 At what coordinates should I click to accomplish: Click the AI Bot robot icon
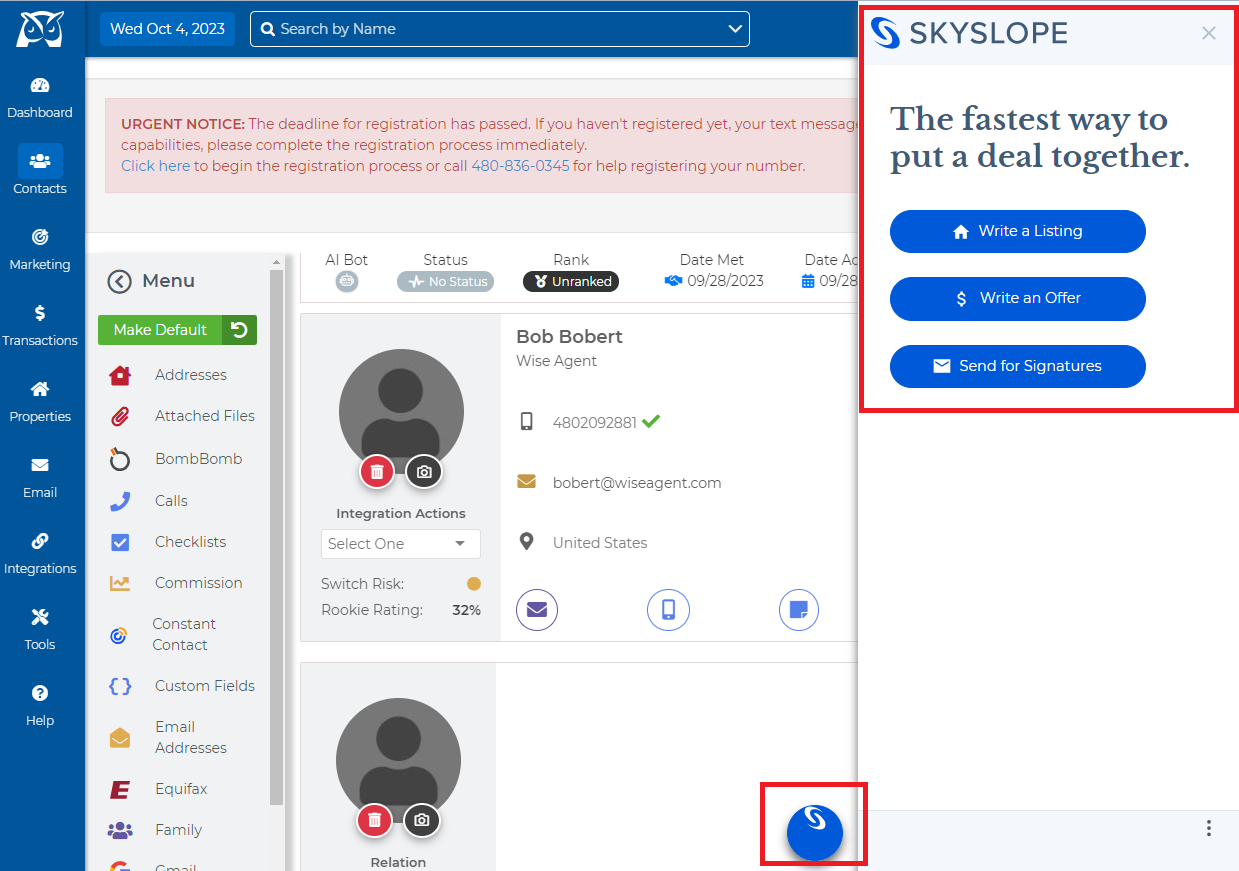(x=347, y=282)
